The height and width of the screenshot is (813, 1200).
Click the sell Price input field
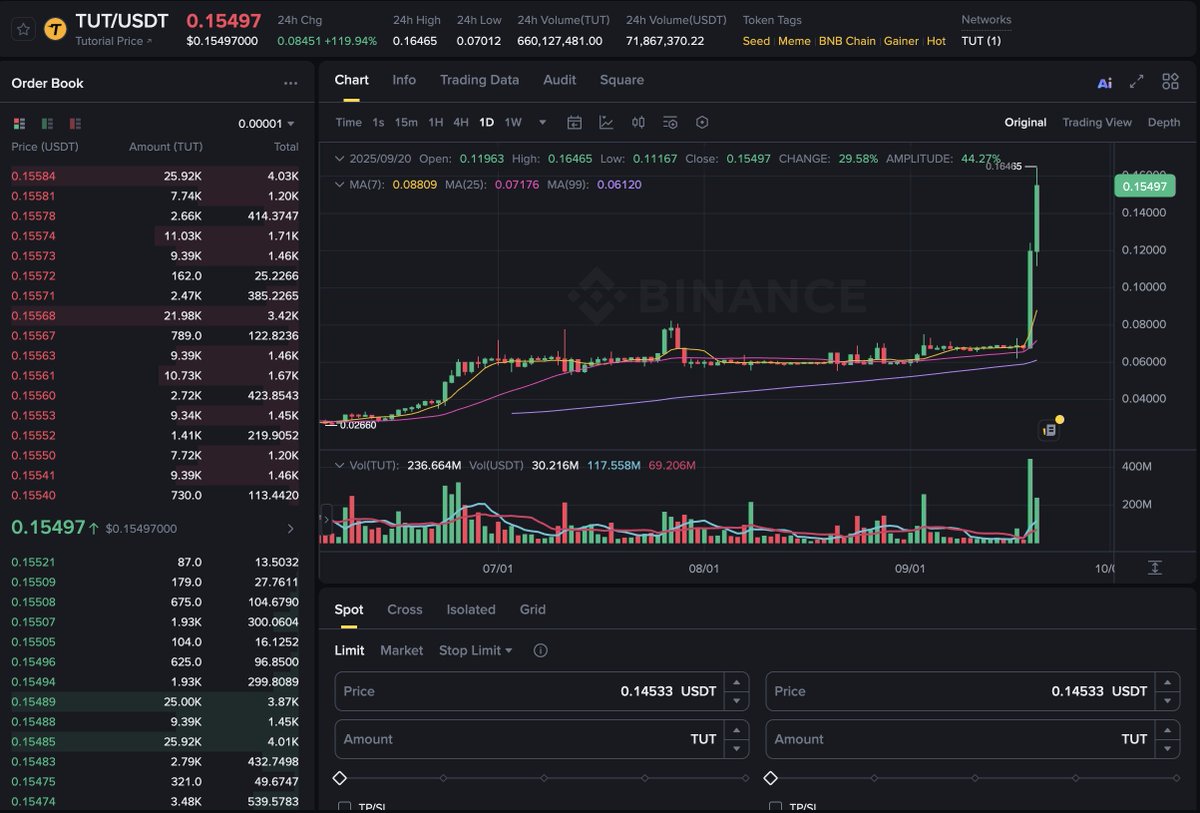[973, 691]
